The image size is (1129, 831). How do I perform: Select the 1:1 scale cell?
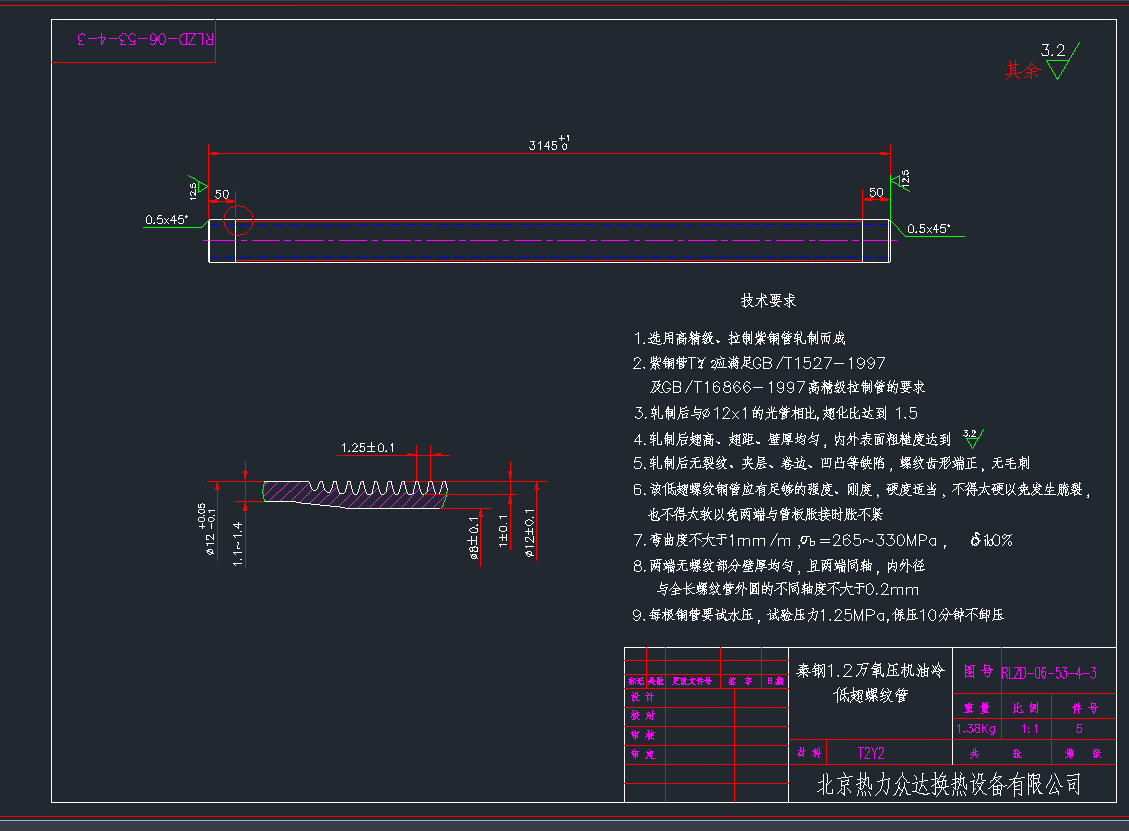pyautogui.click(x=1030, y=729)
